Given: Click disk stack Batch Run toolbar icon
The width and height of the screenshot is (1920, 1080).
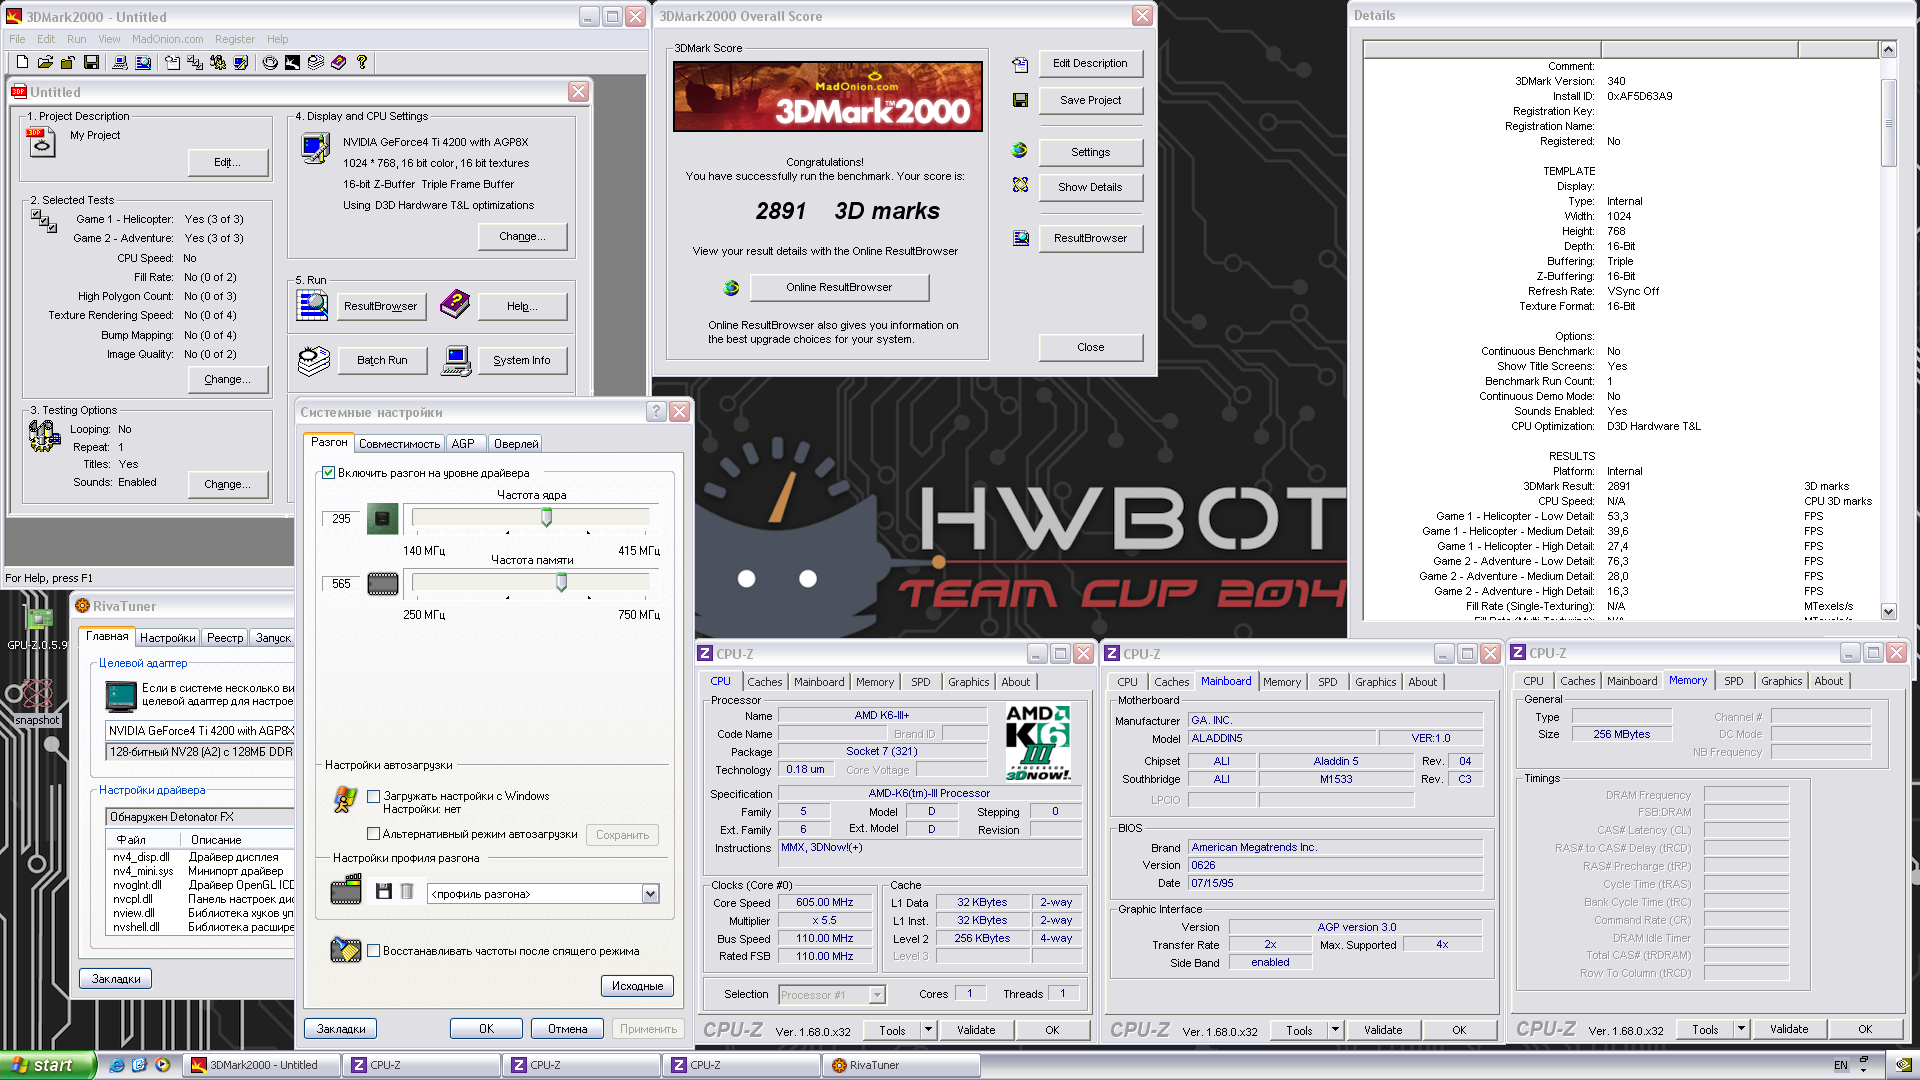Looking at the screenshot, I should coord(316,62).
